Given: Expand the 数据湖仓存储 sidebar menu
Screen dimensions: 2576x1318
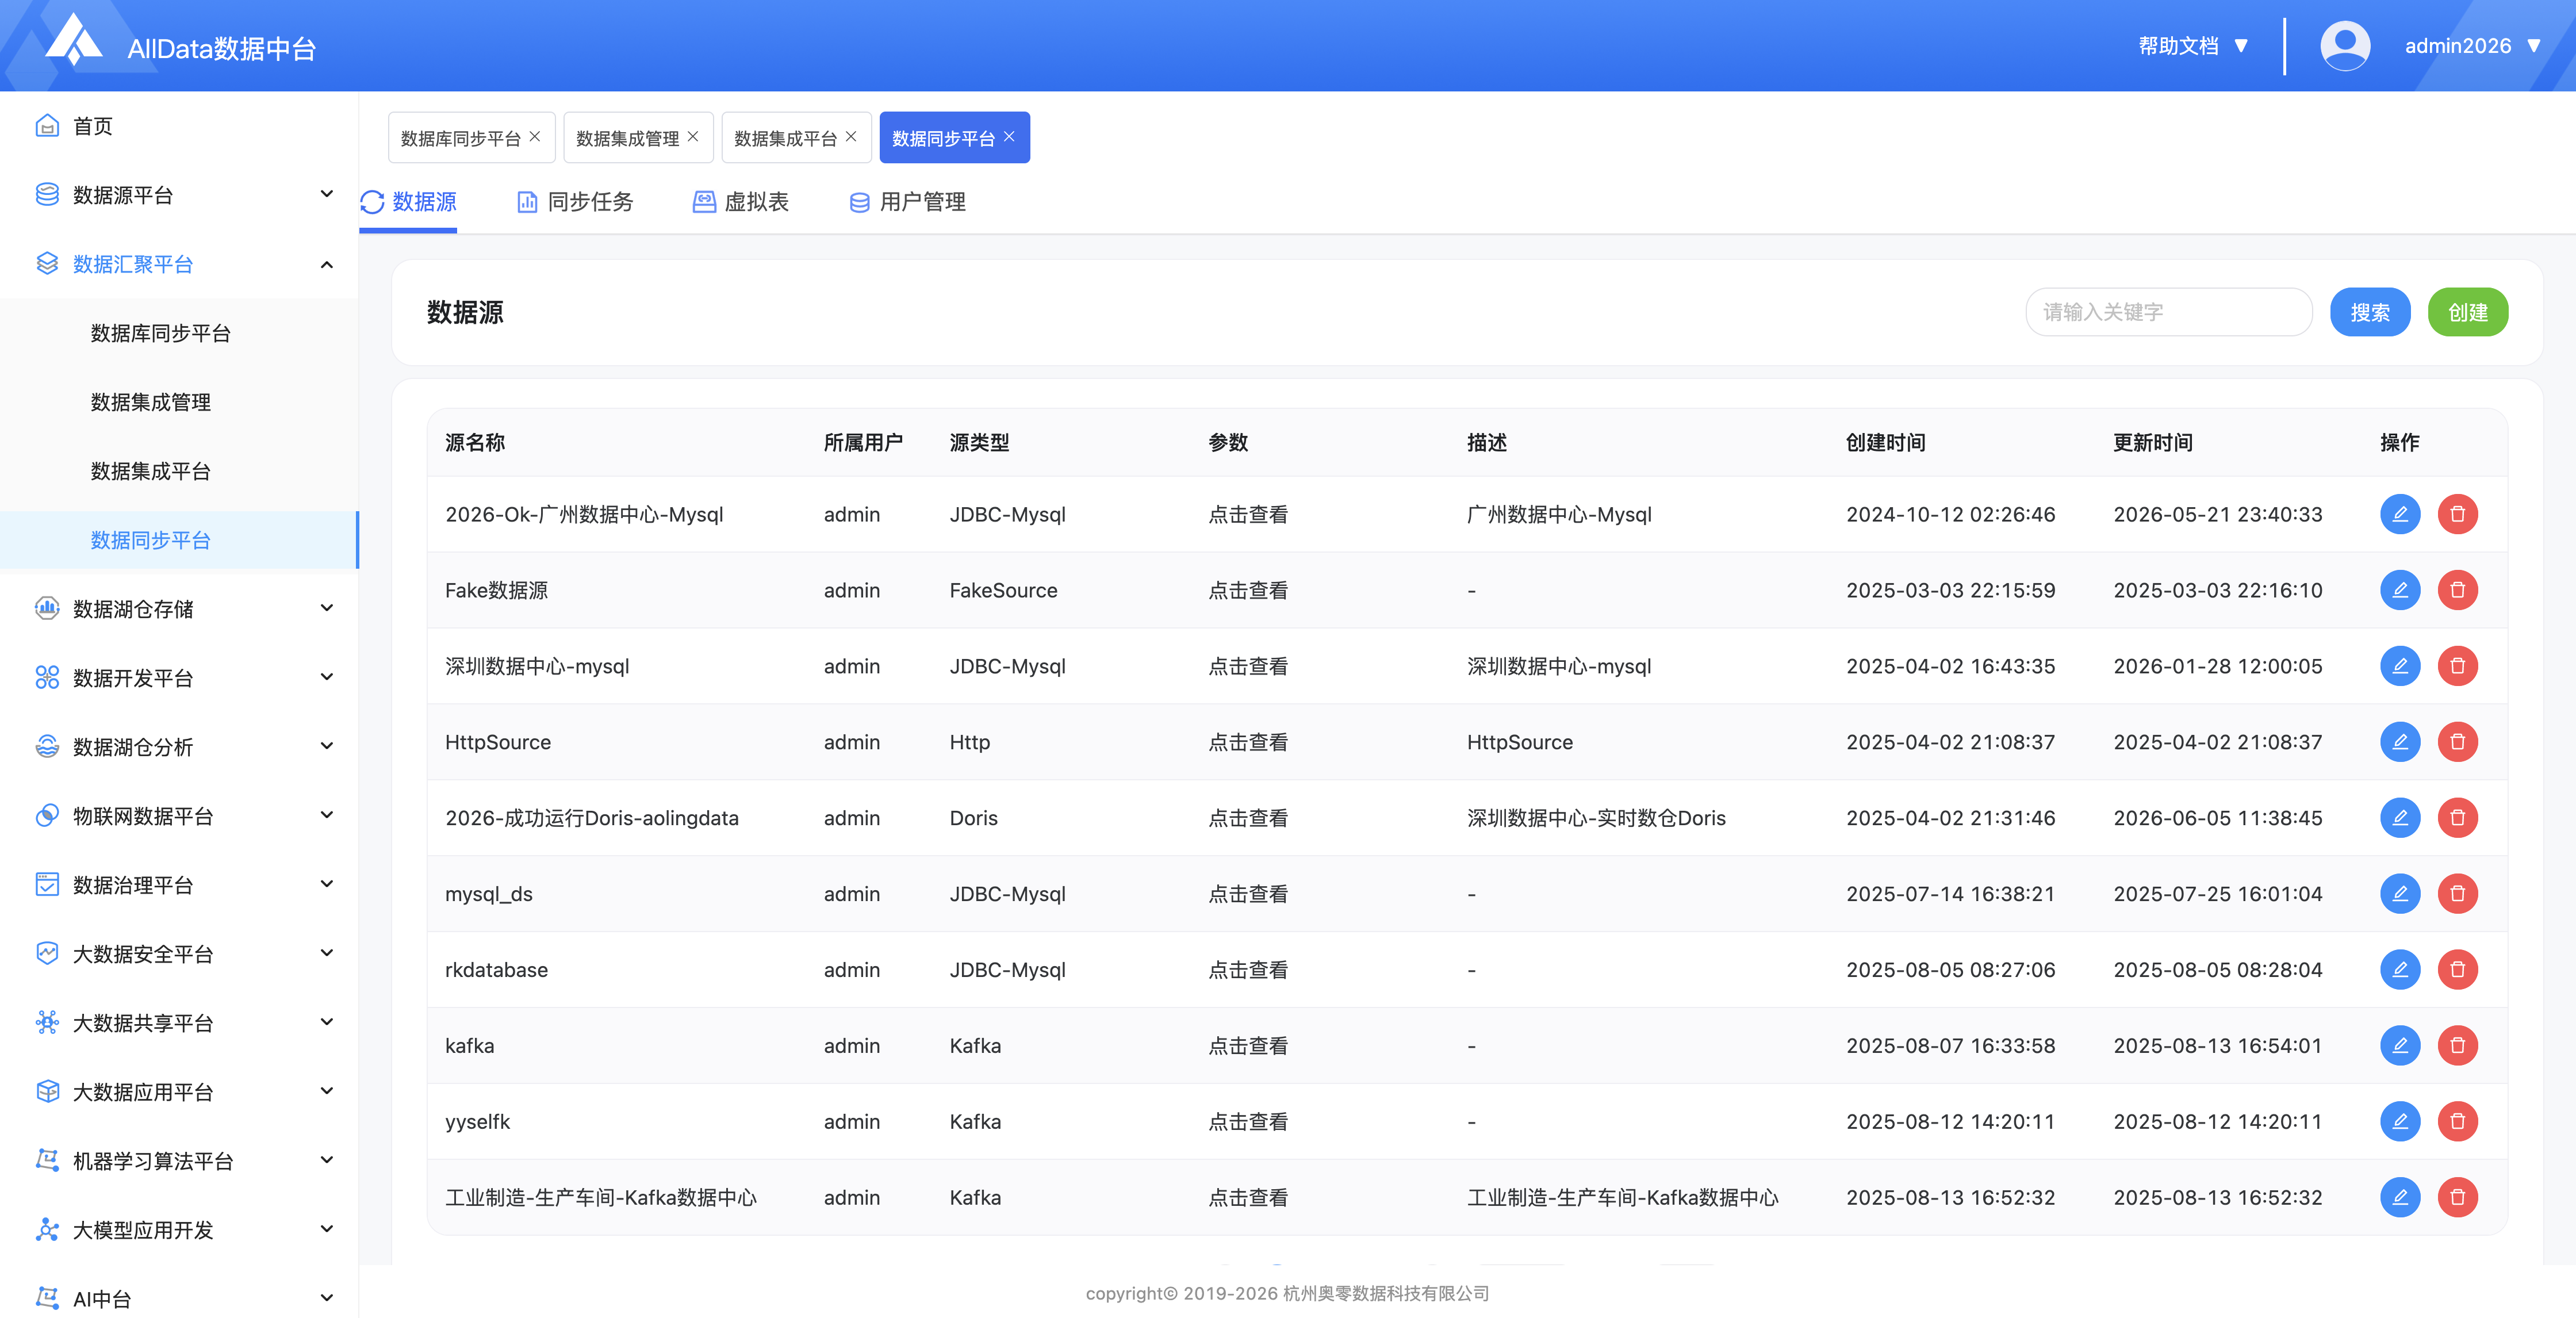Looking at the screenshot, I should [x=179, y=609].
